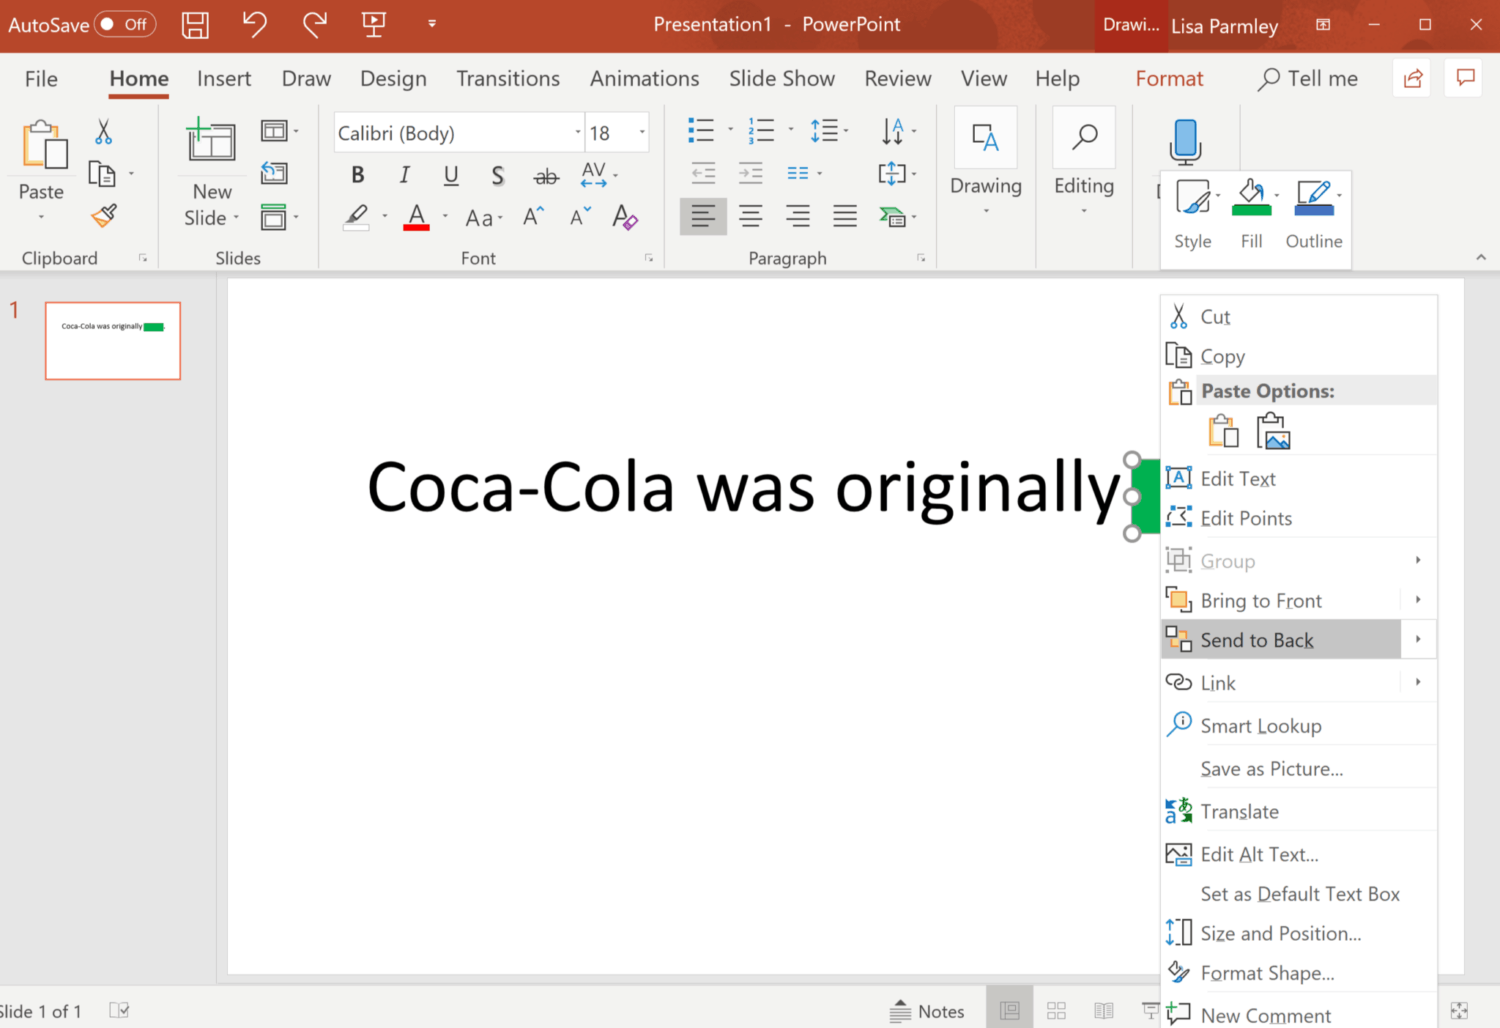Apply text highlight color
The image size is (1500, 1028).
coord(357,217)
